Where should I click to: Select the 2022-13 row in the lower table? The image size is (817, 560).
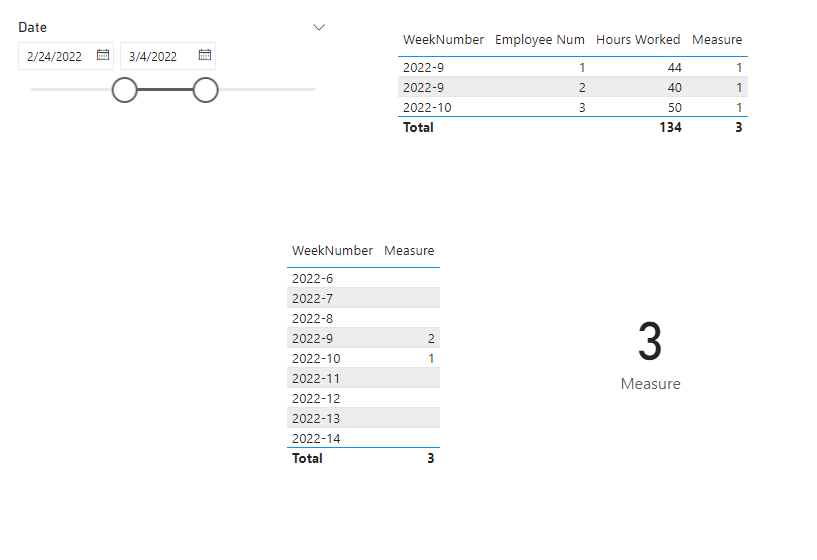[x=363, y=418]
